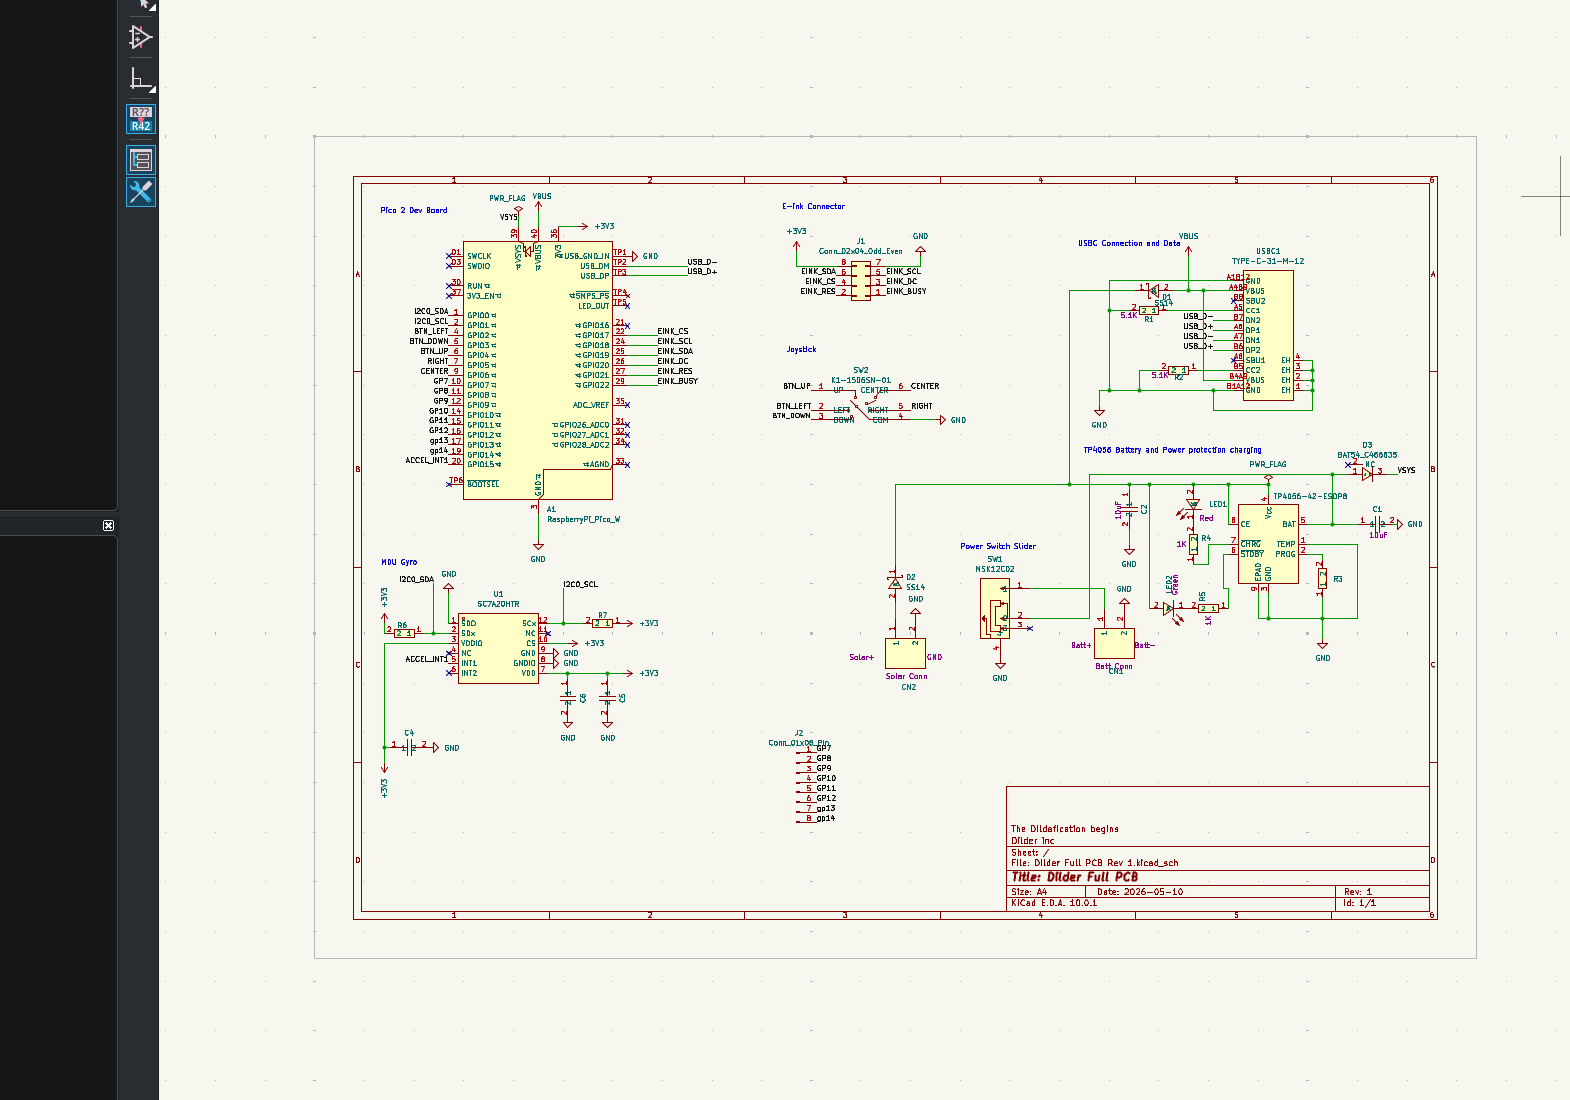Click the SWCLK pin name
1570x1100 pixels.
(479, 256)
